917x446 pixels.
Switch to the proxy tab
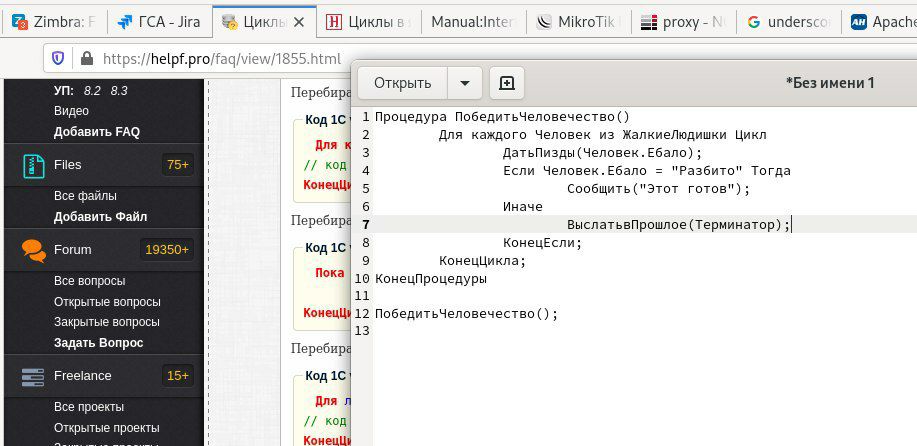point(683,22)
